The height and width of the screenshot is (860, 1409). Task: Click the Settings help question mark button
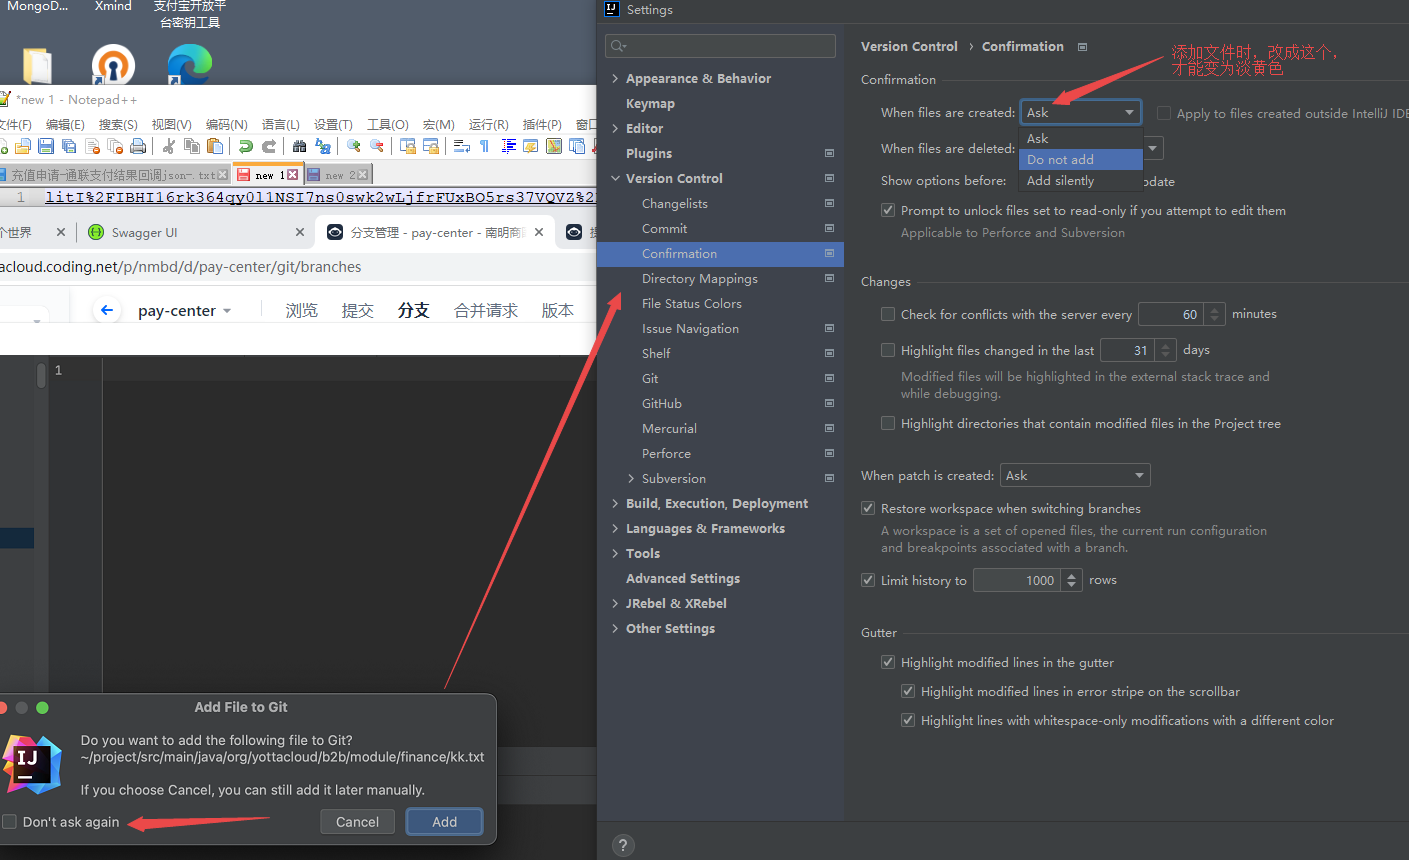tap(623, 845)
